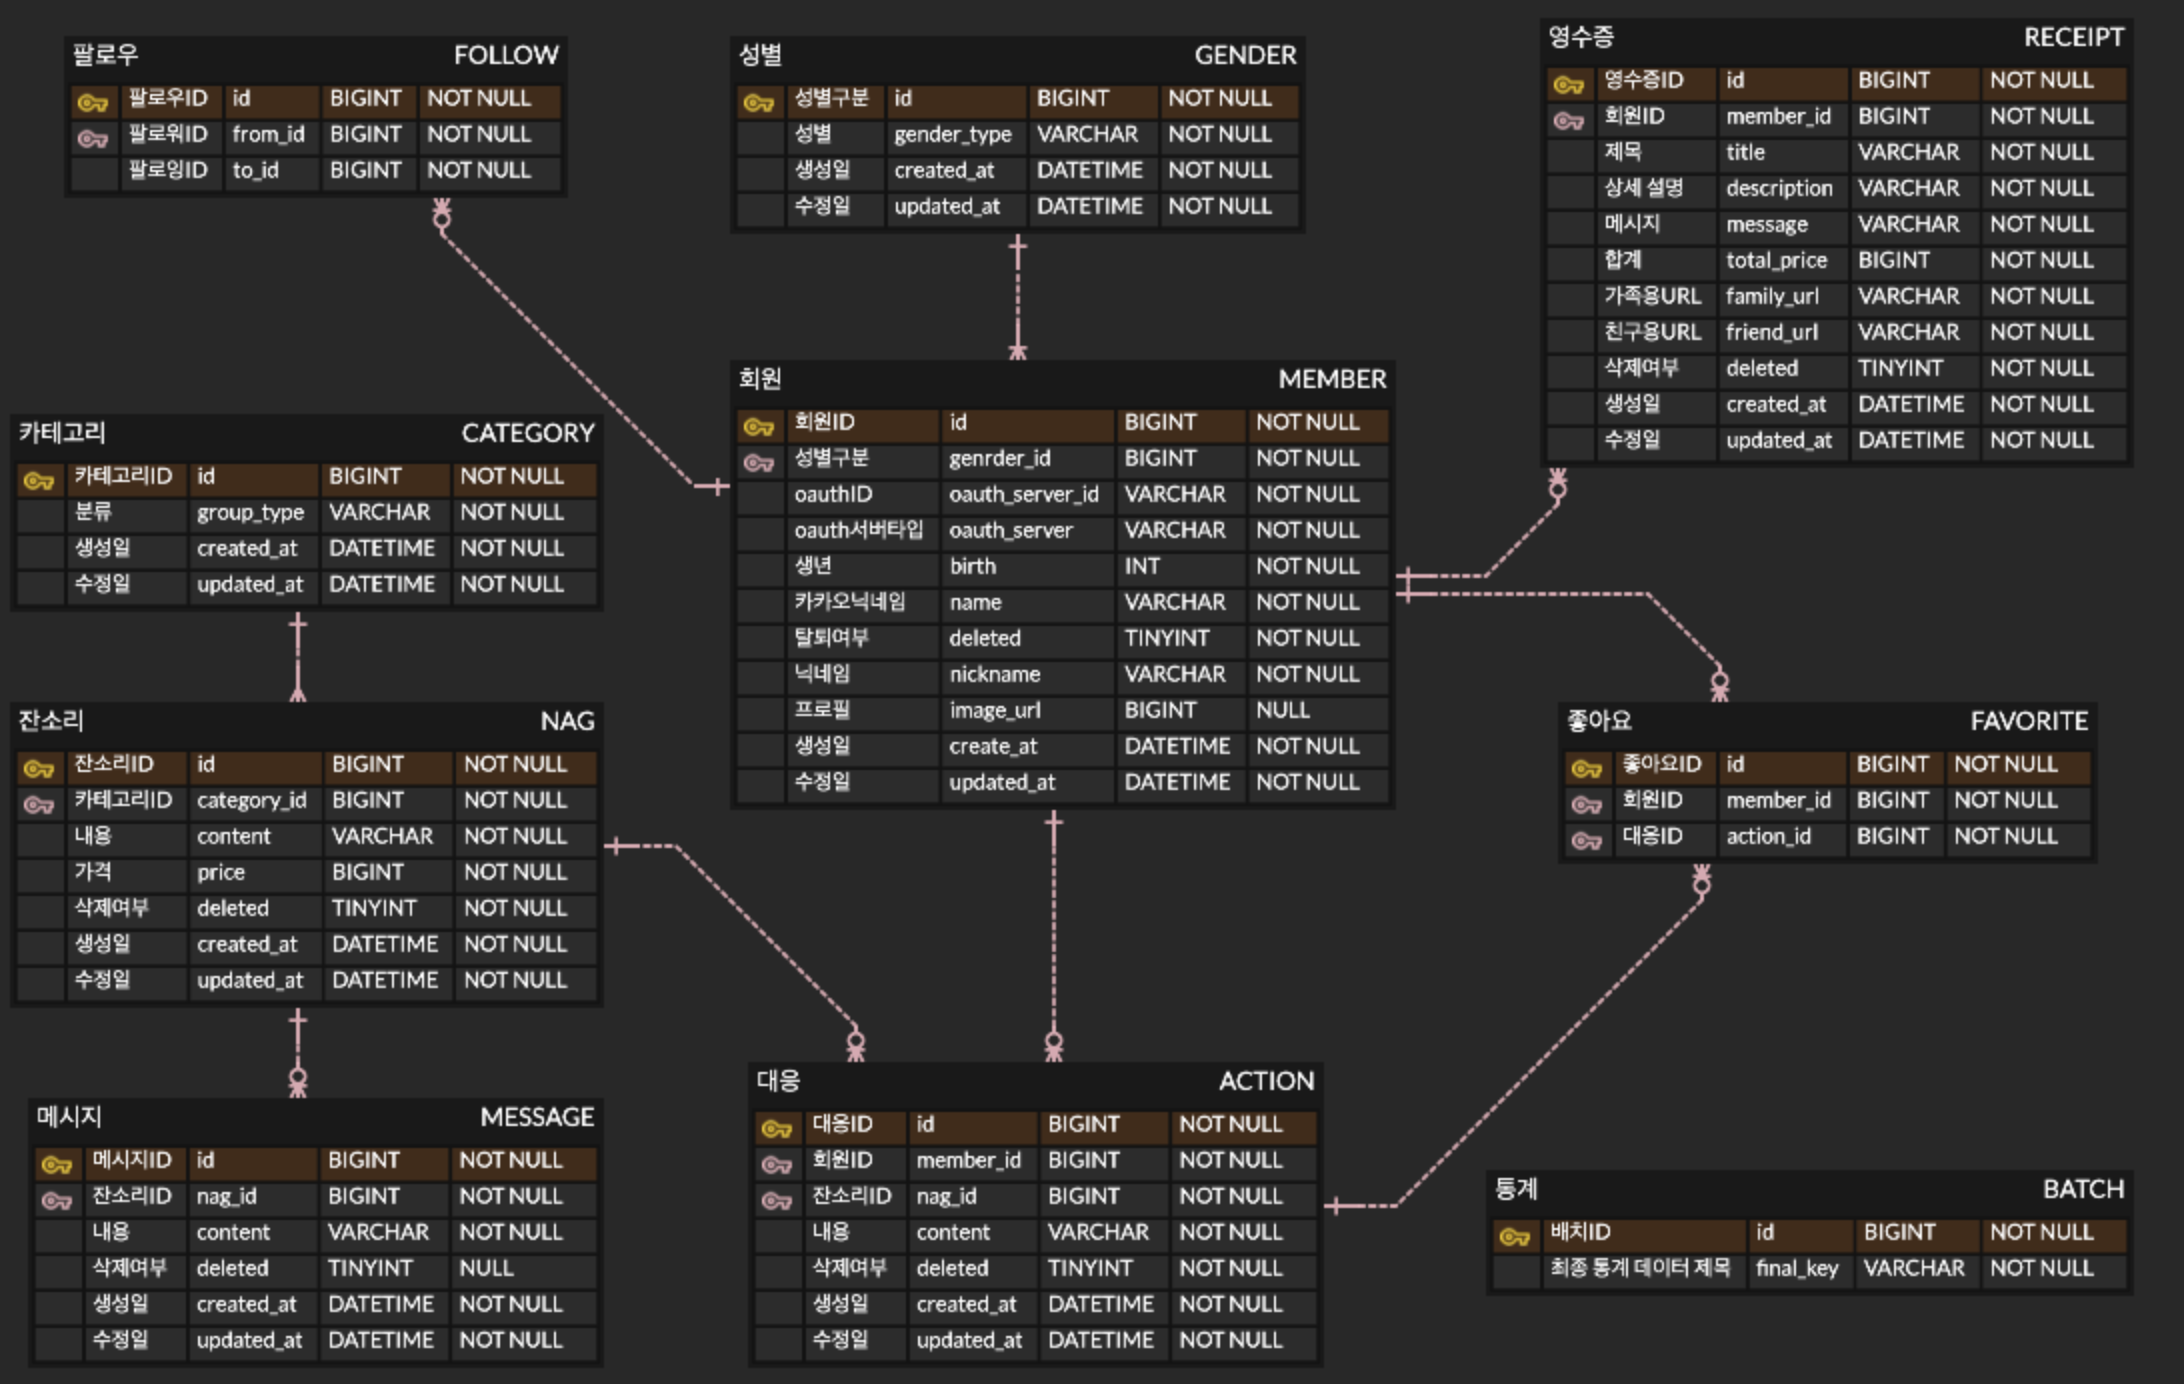The height and width of the screenshot is (1384, 2184).
Task: Click the key icon beside nag_id in MESSAGE
Action: point(56,1200)
